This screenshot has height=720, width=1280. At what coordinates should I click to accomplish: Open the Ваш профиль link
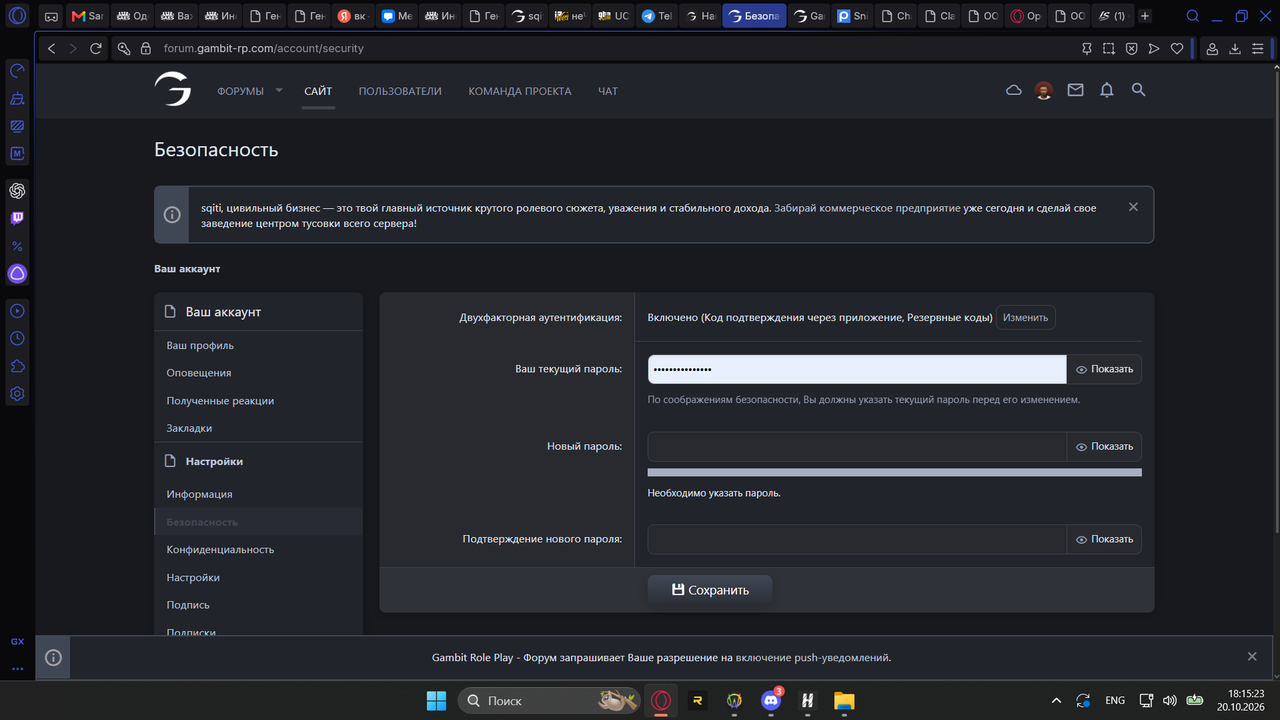pyautogui.click(x=200, y=345)
